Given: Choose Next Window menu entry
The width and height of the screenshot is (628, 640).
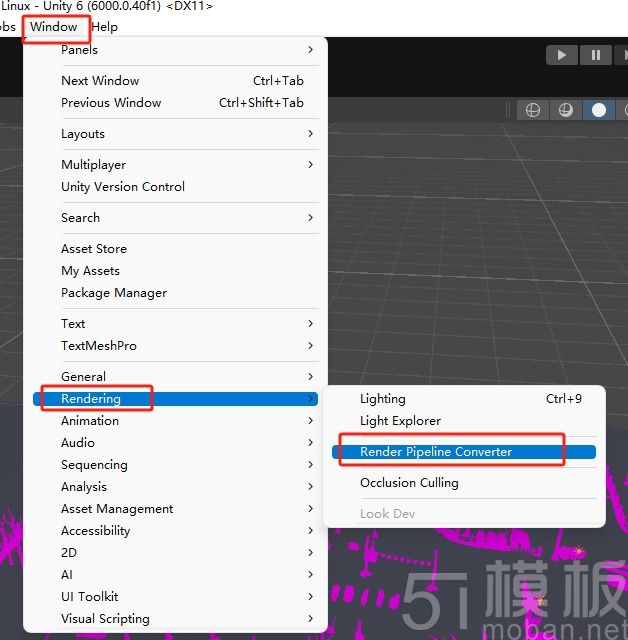Looking at the screenshot, I should (175, 81).
